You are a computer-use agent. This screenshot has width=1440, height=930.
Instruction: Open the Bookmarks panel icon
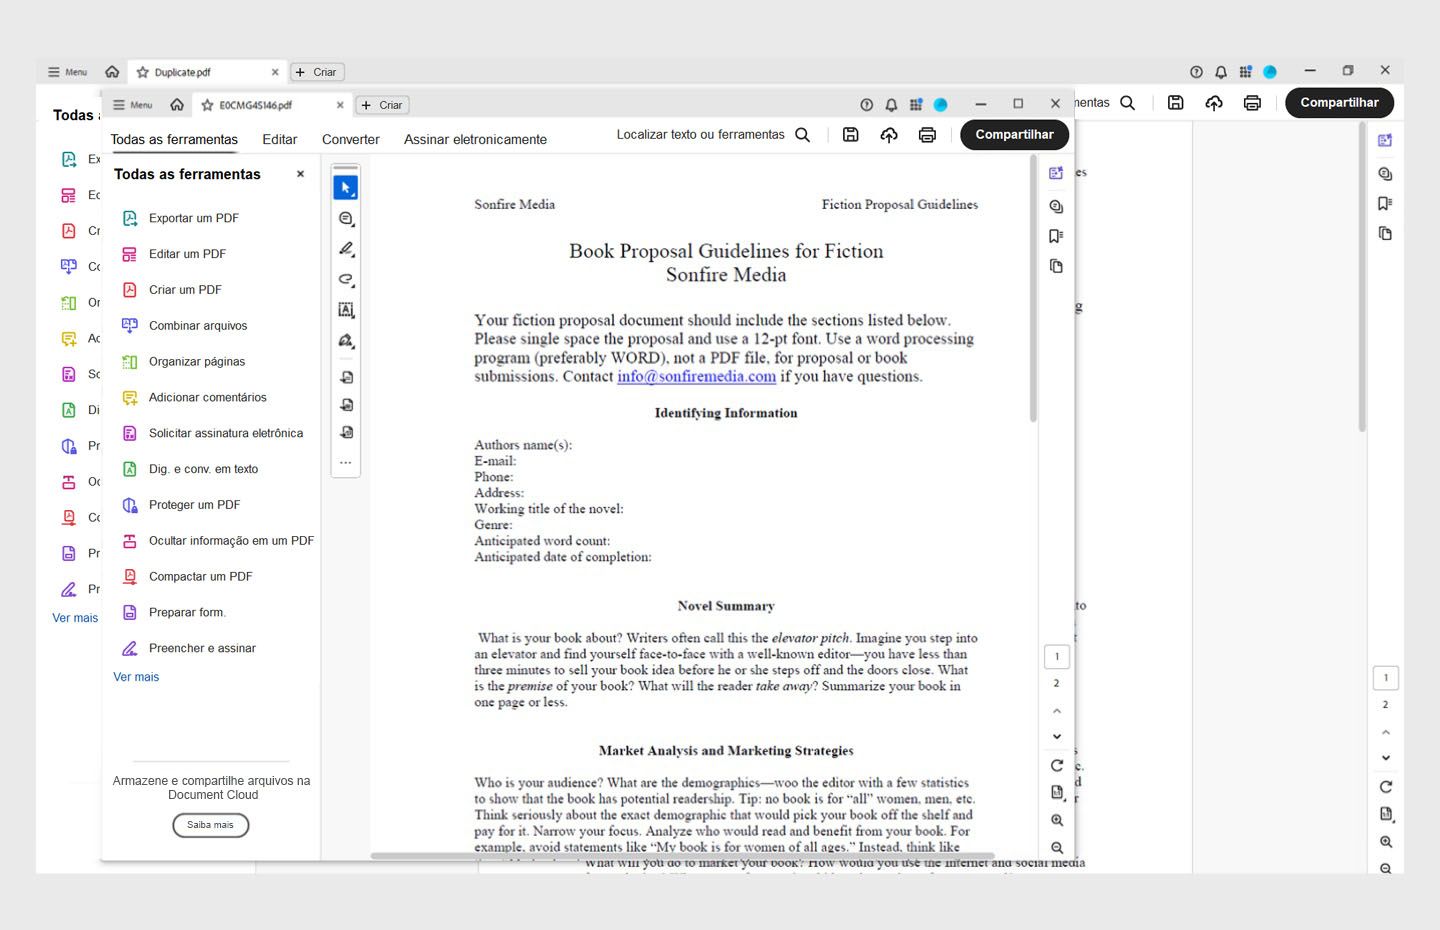click(1056, 236)
